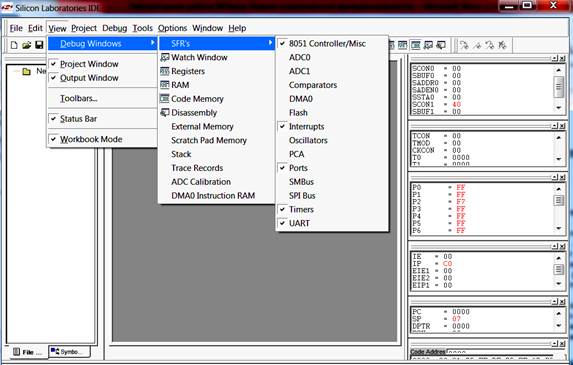The image size is (573, 365).
Task: Click scroll-up arrow in SCON0 panel
Action: tap(558, 70)
